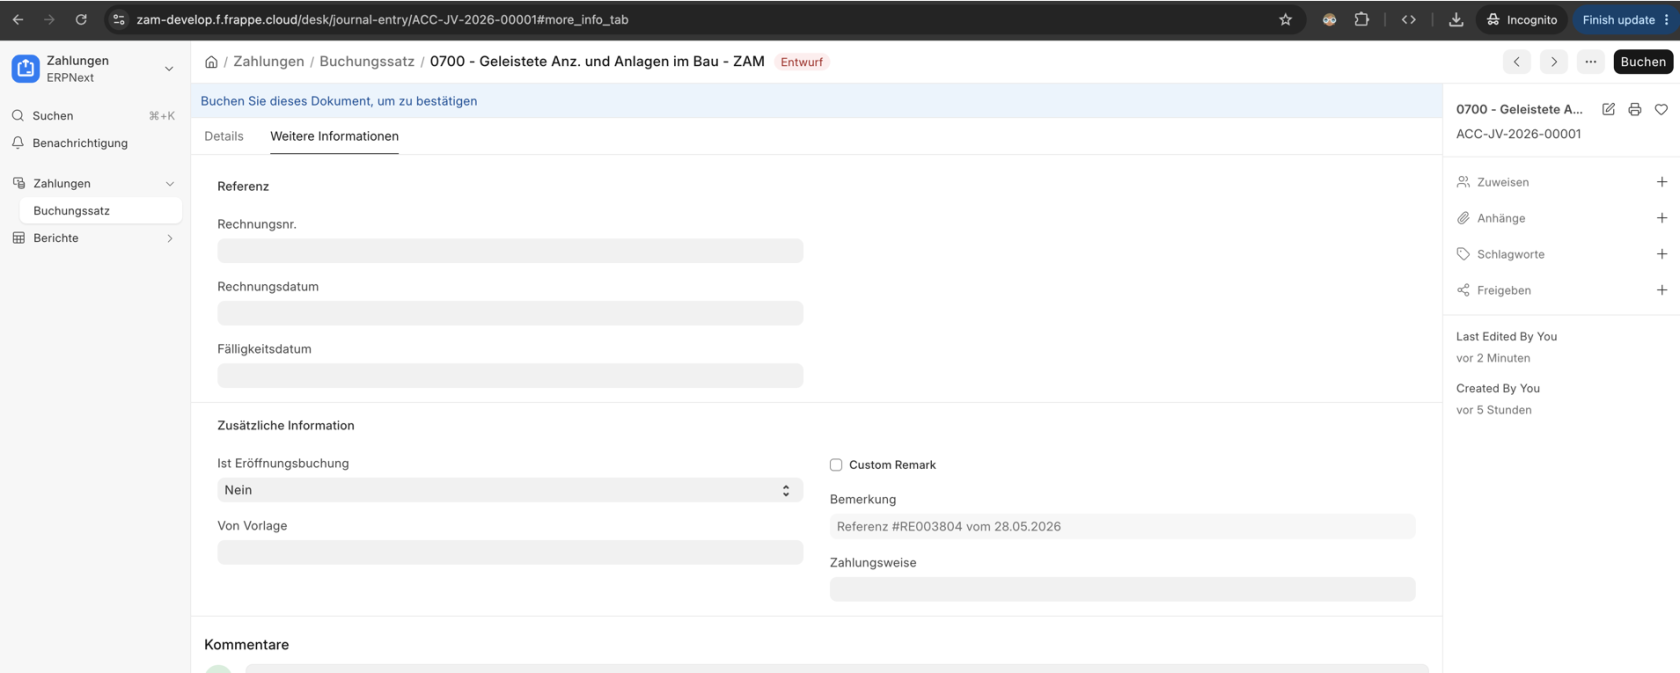Click the Fälligkeitsdatum field
This screenshot has width=1680, height=673.
coord(510,376)
